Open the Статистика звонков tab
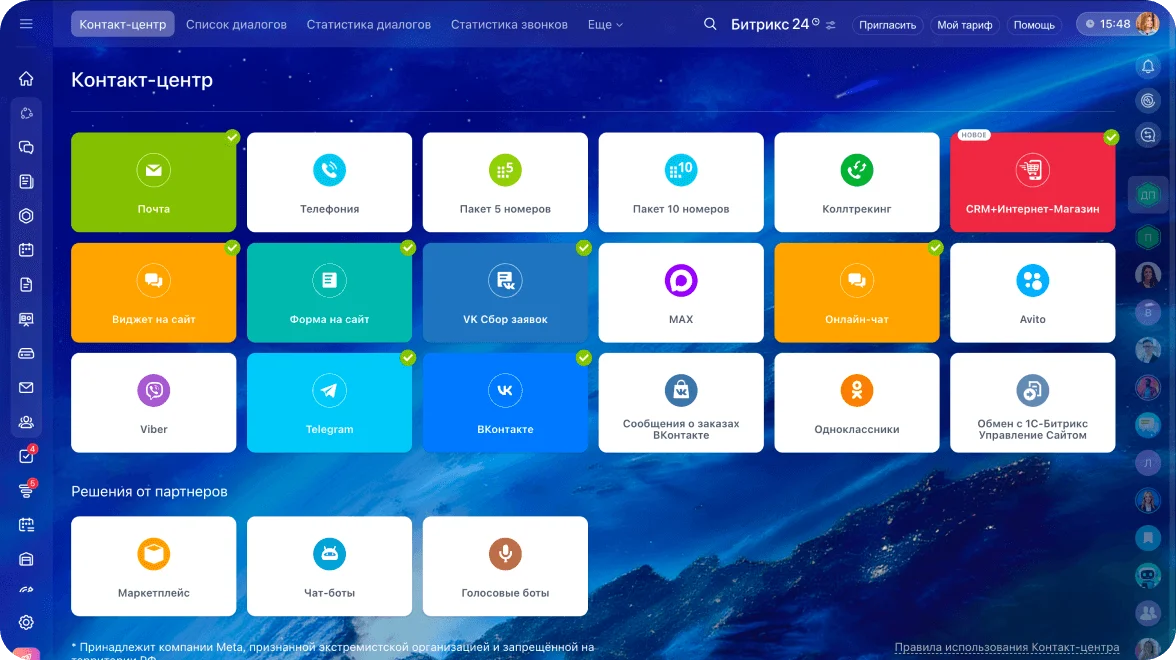1176x660 pixels. [x=509, y=24]
